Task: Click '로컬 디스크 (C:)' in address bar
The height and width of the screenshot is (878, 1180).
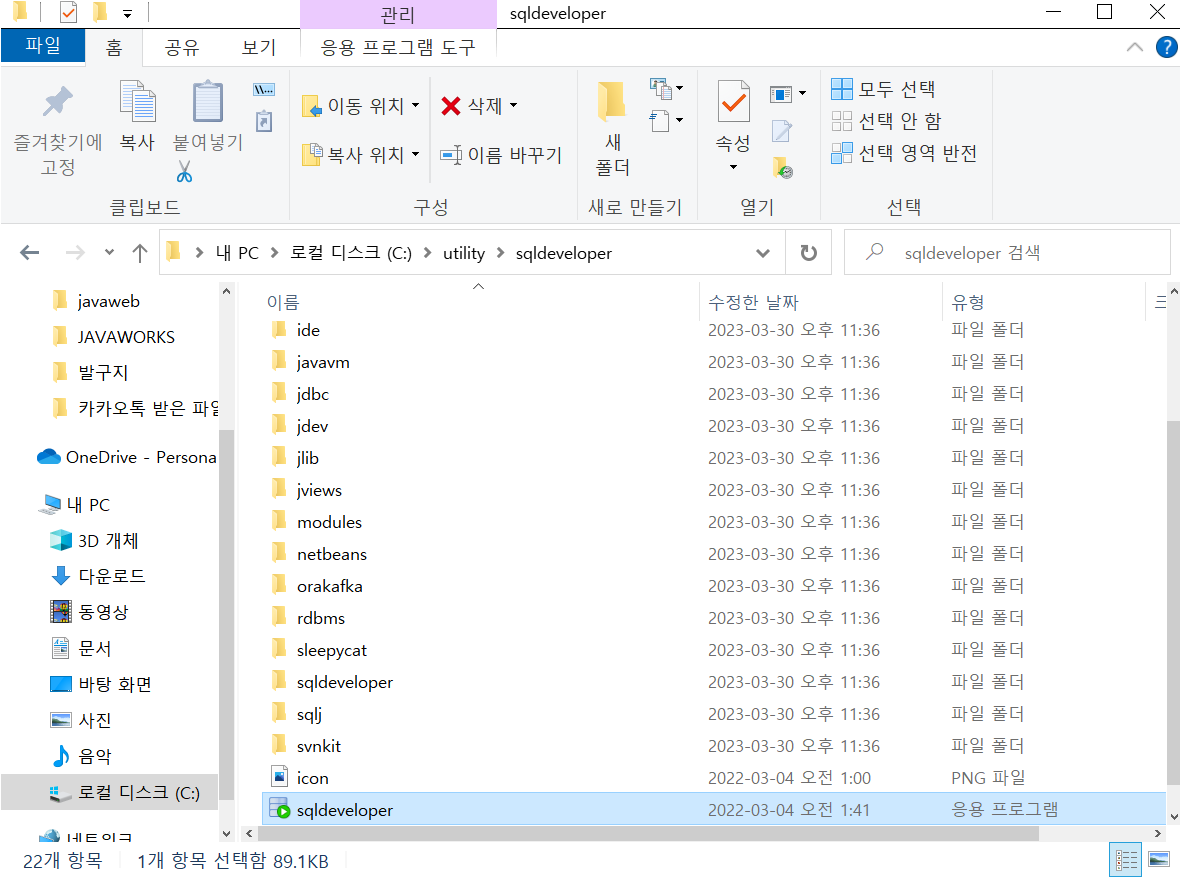Action: pyautogui.click(x=351, y=254)
